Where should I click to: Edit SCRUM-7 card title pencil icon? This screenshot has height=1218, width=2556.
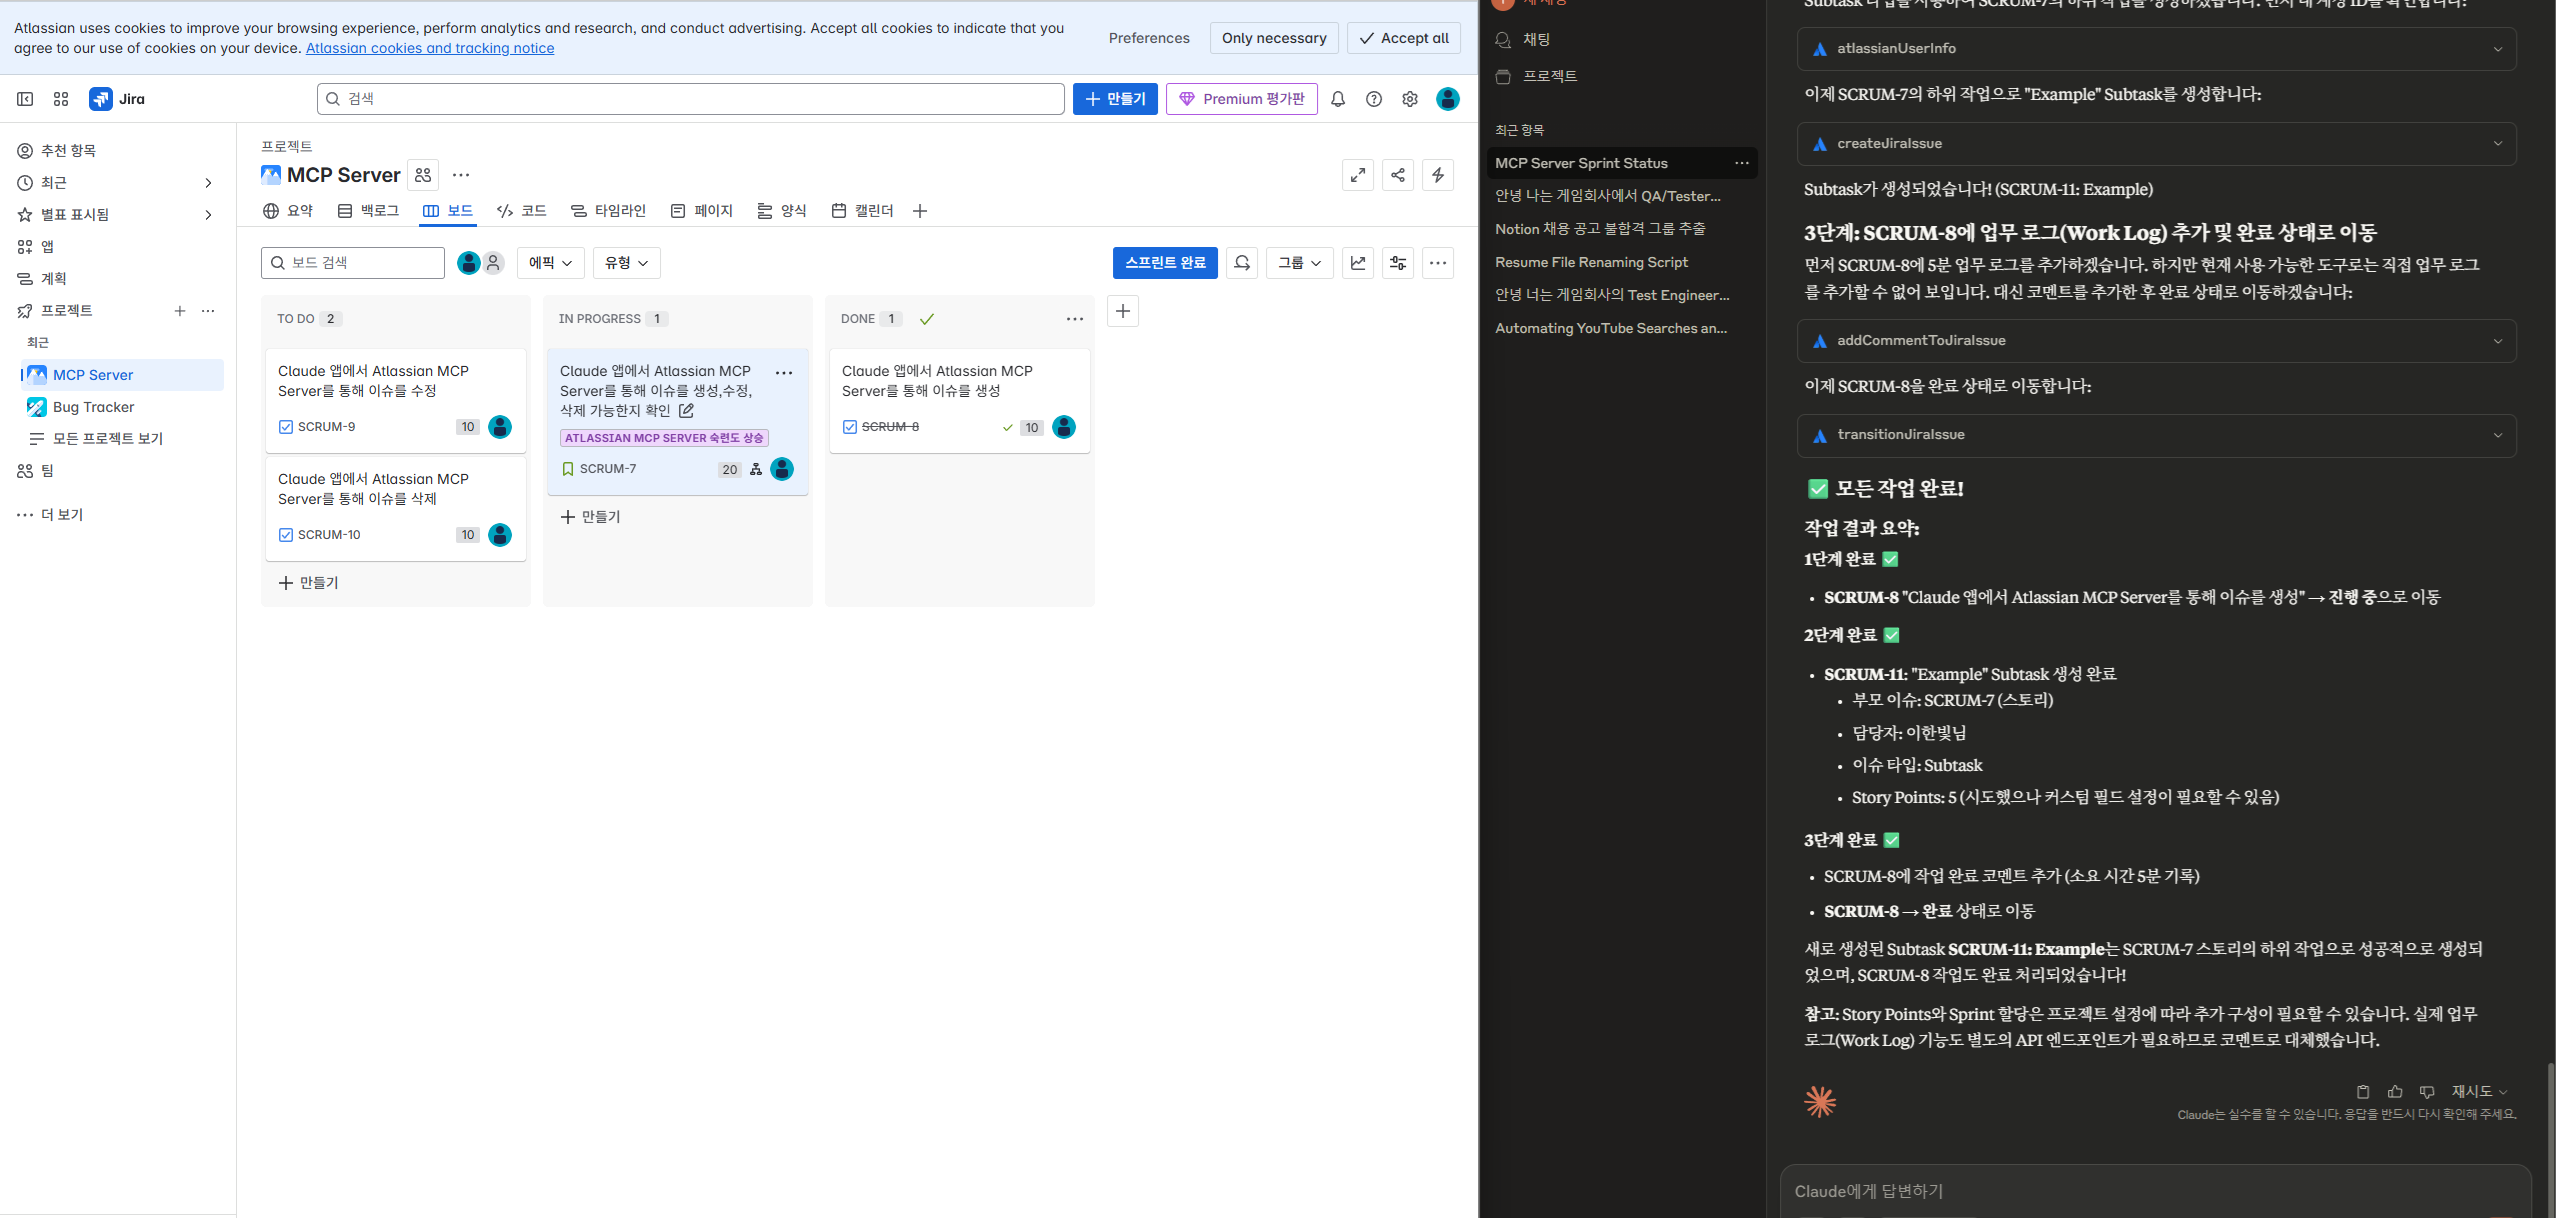point(686,411)
